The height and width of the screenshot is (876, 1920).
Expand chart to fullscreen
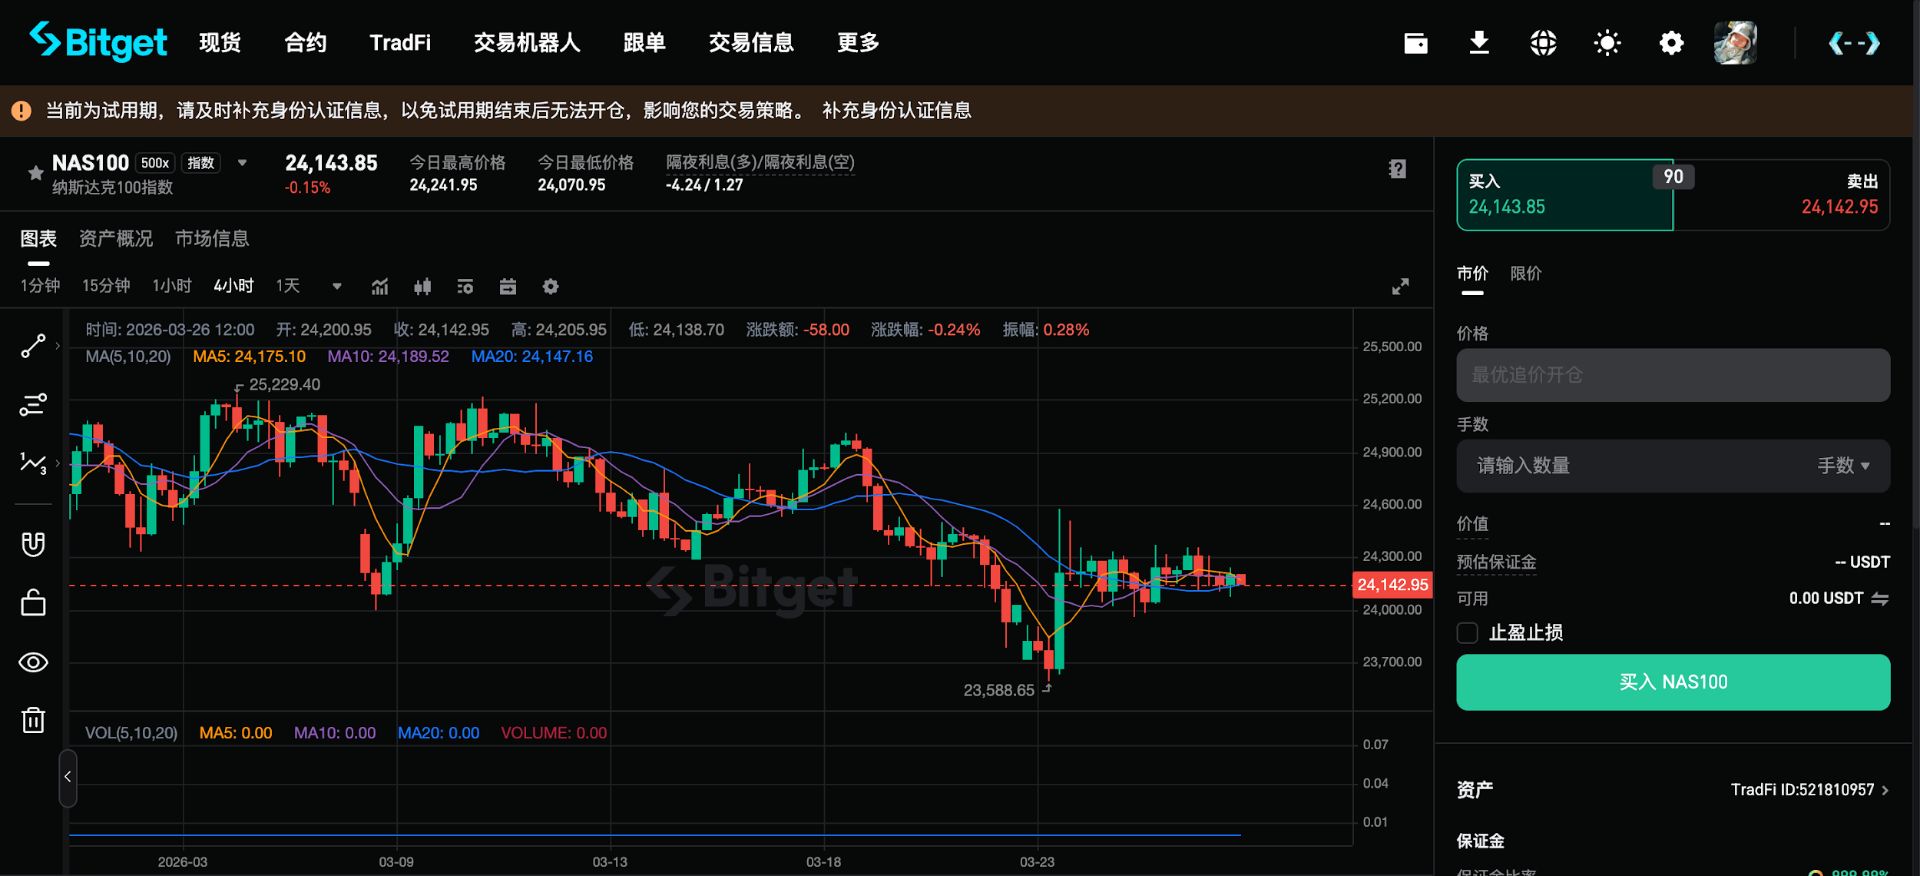[x=1400, y=287]
